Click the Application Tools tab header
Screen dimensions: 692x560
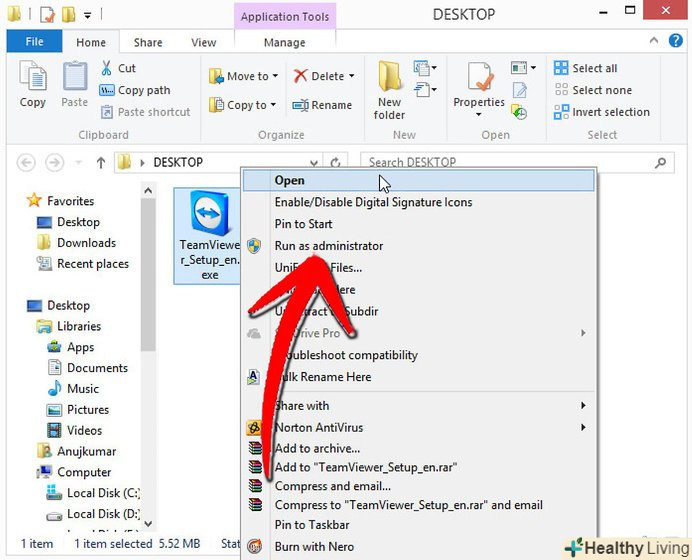point(285,17)
